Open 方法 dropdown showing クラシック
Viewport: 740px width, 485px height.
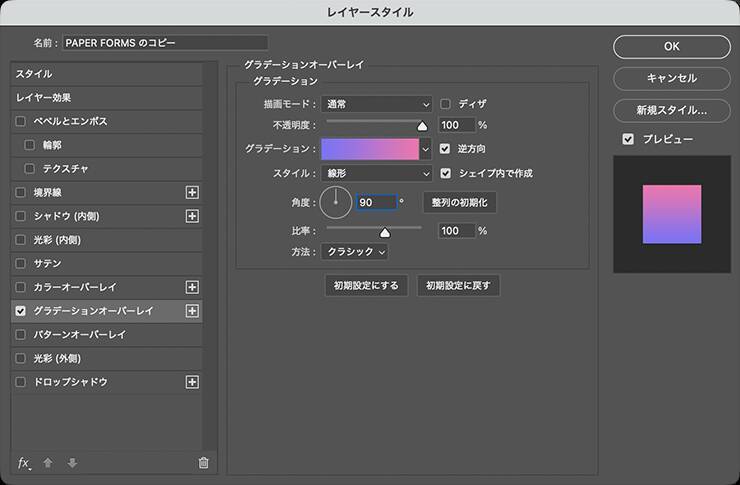pyautogui.click(x=355, y=251)
